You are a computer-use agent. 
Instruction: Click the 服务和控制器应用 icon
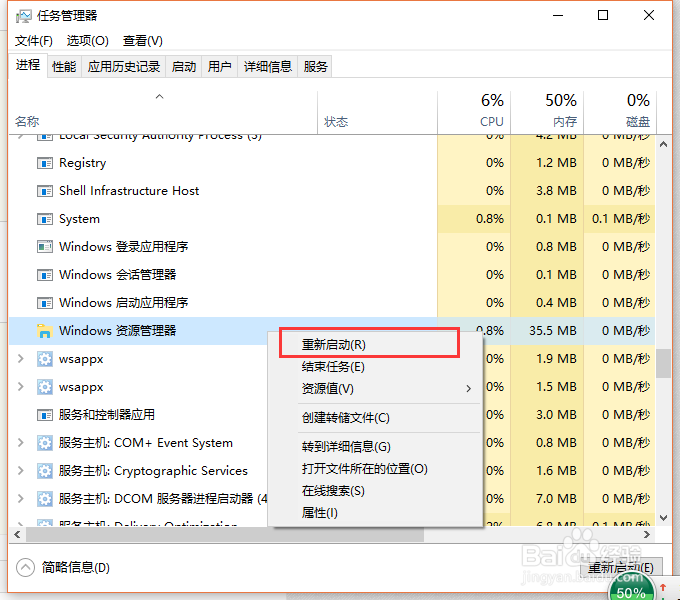click(x=45, y=415)
